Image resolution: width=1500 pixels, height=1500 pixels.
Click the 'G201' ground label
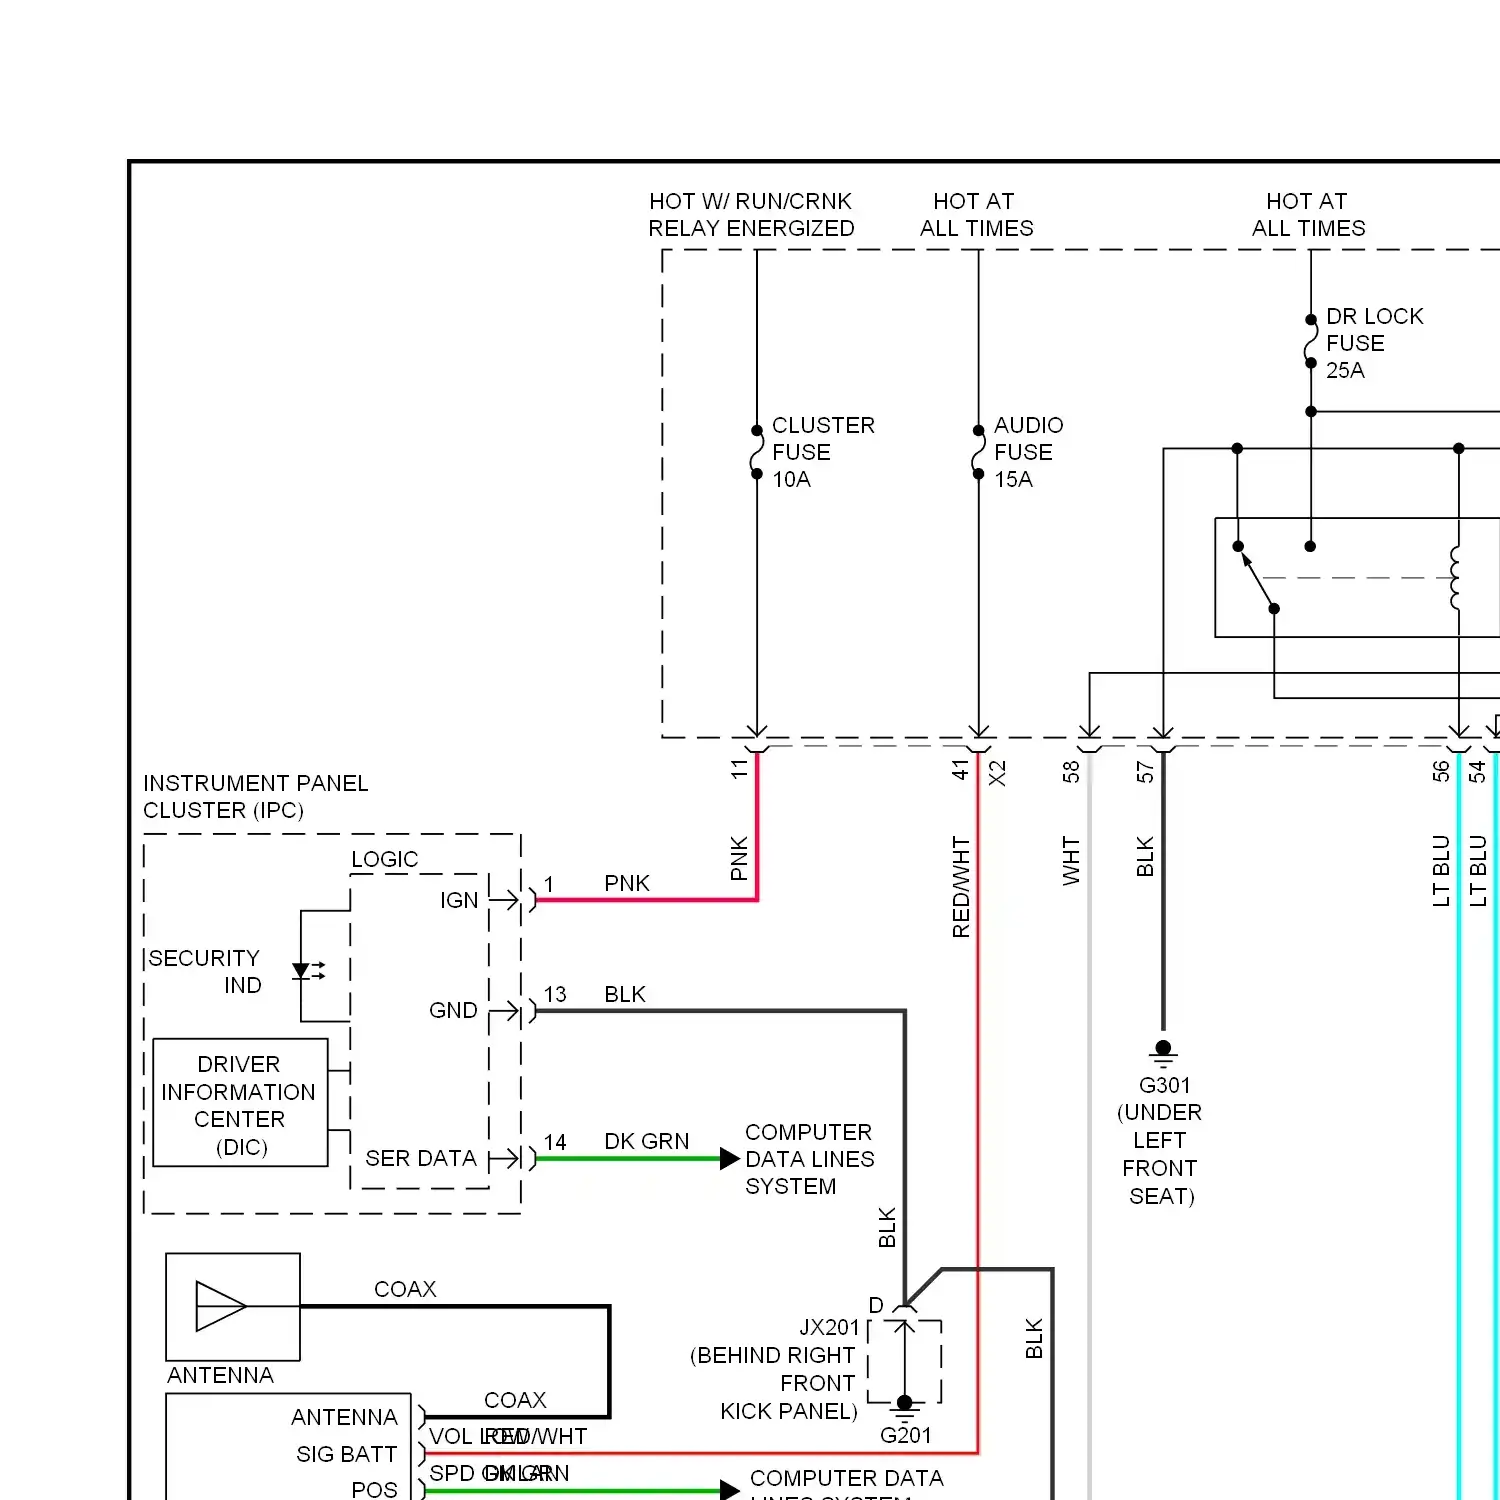906,1435
